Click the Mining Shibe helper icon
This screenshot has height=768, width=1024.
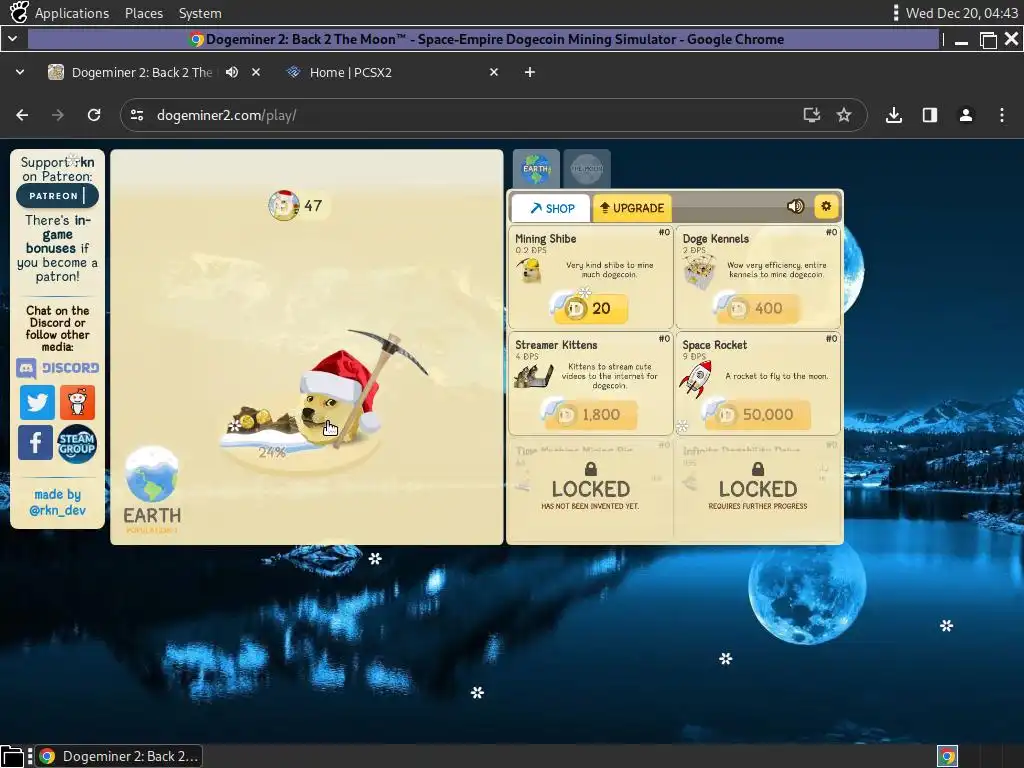[x=529, y=270]
